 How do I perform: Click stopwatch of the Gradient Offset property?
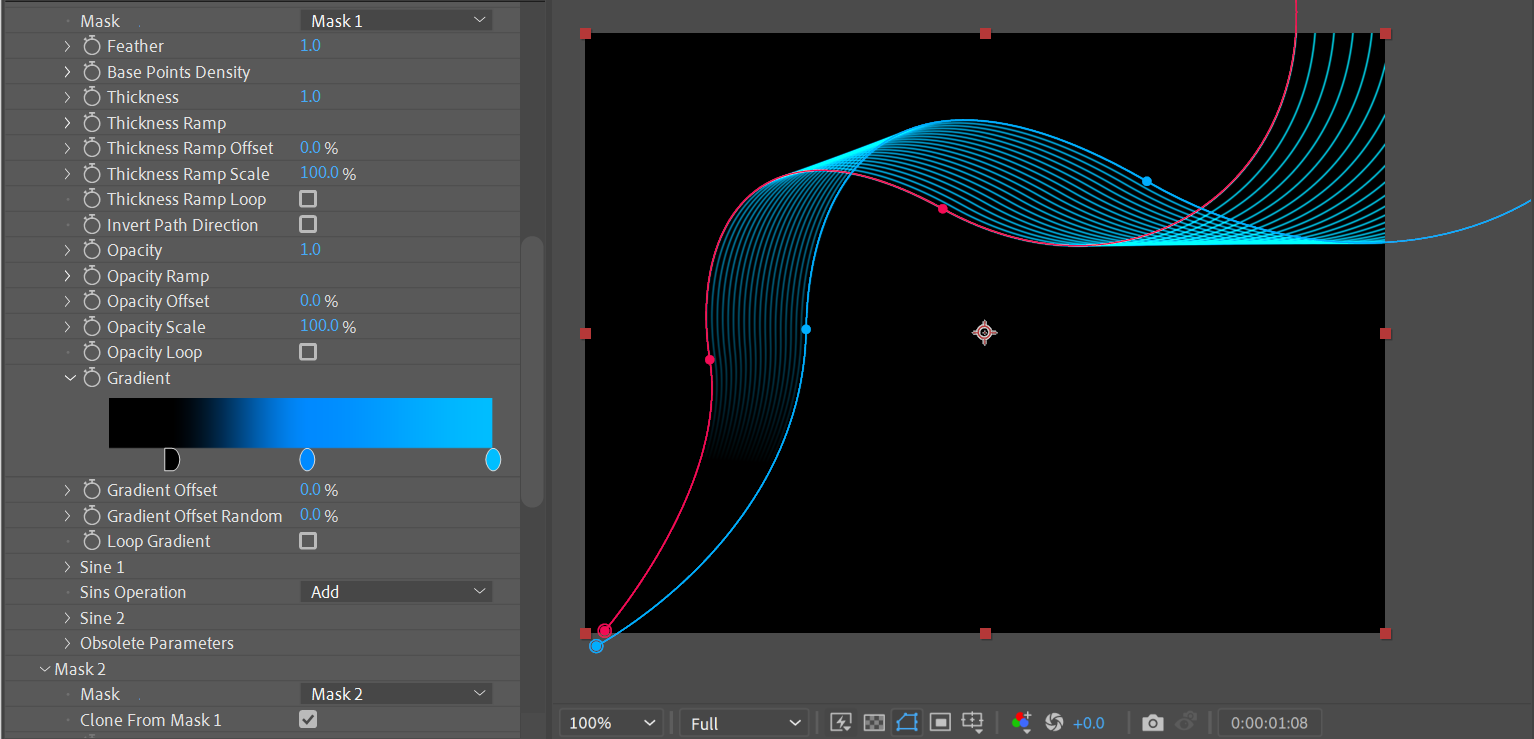[x=92, y=490]
